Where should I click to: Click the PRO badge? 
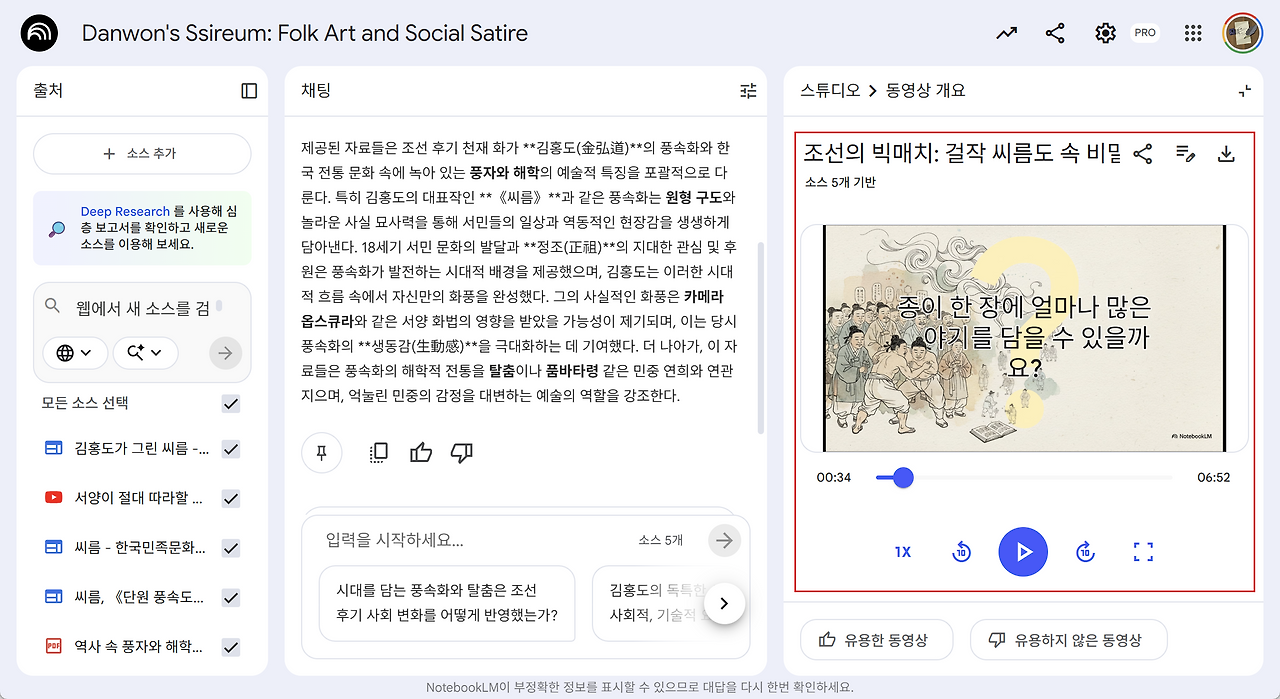coord(1145,33)
